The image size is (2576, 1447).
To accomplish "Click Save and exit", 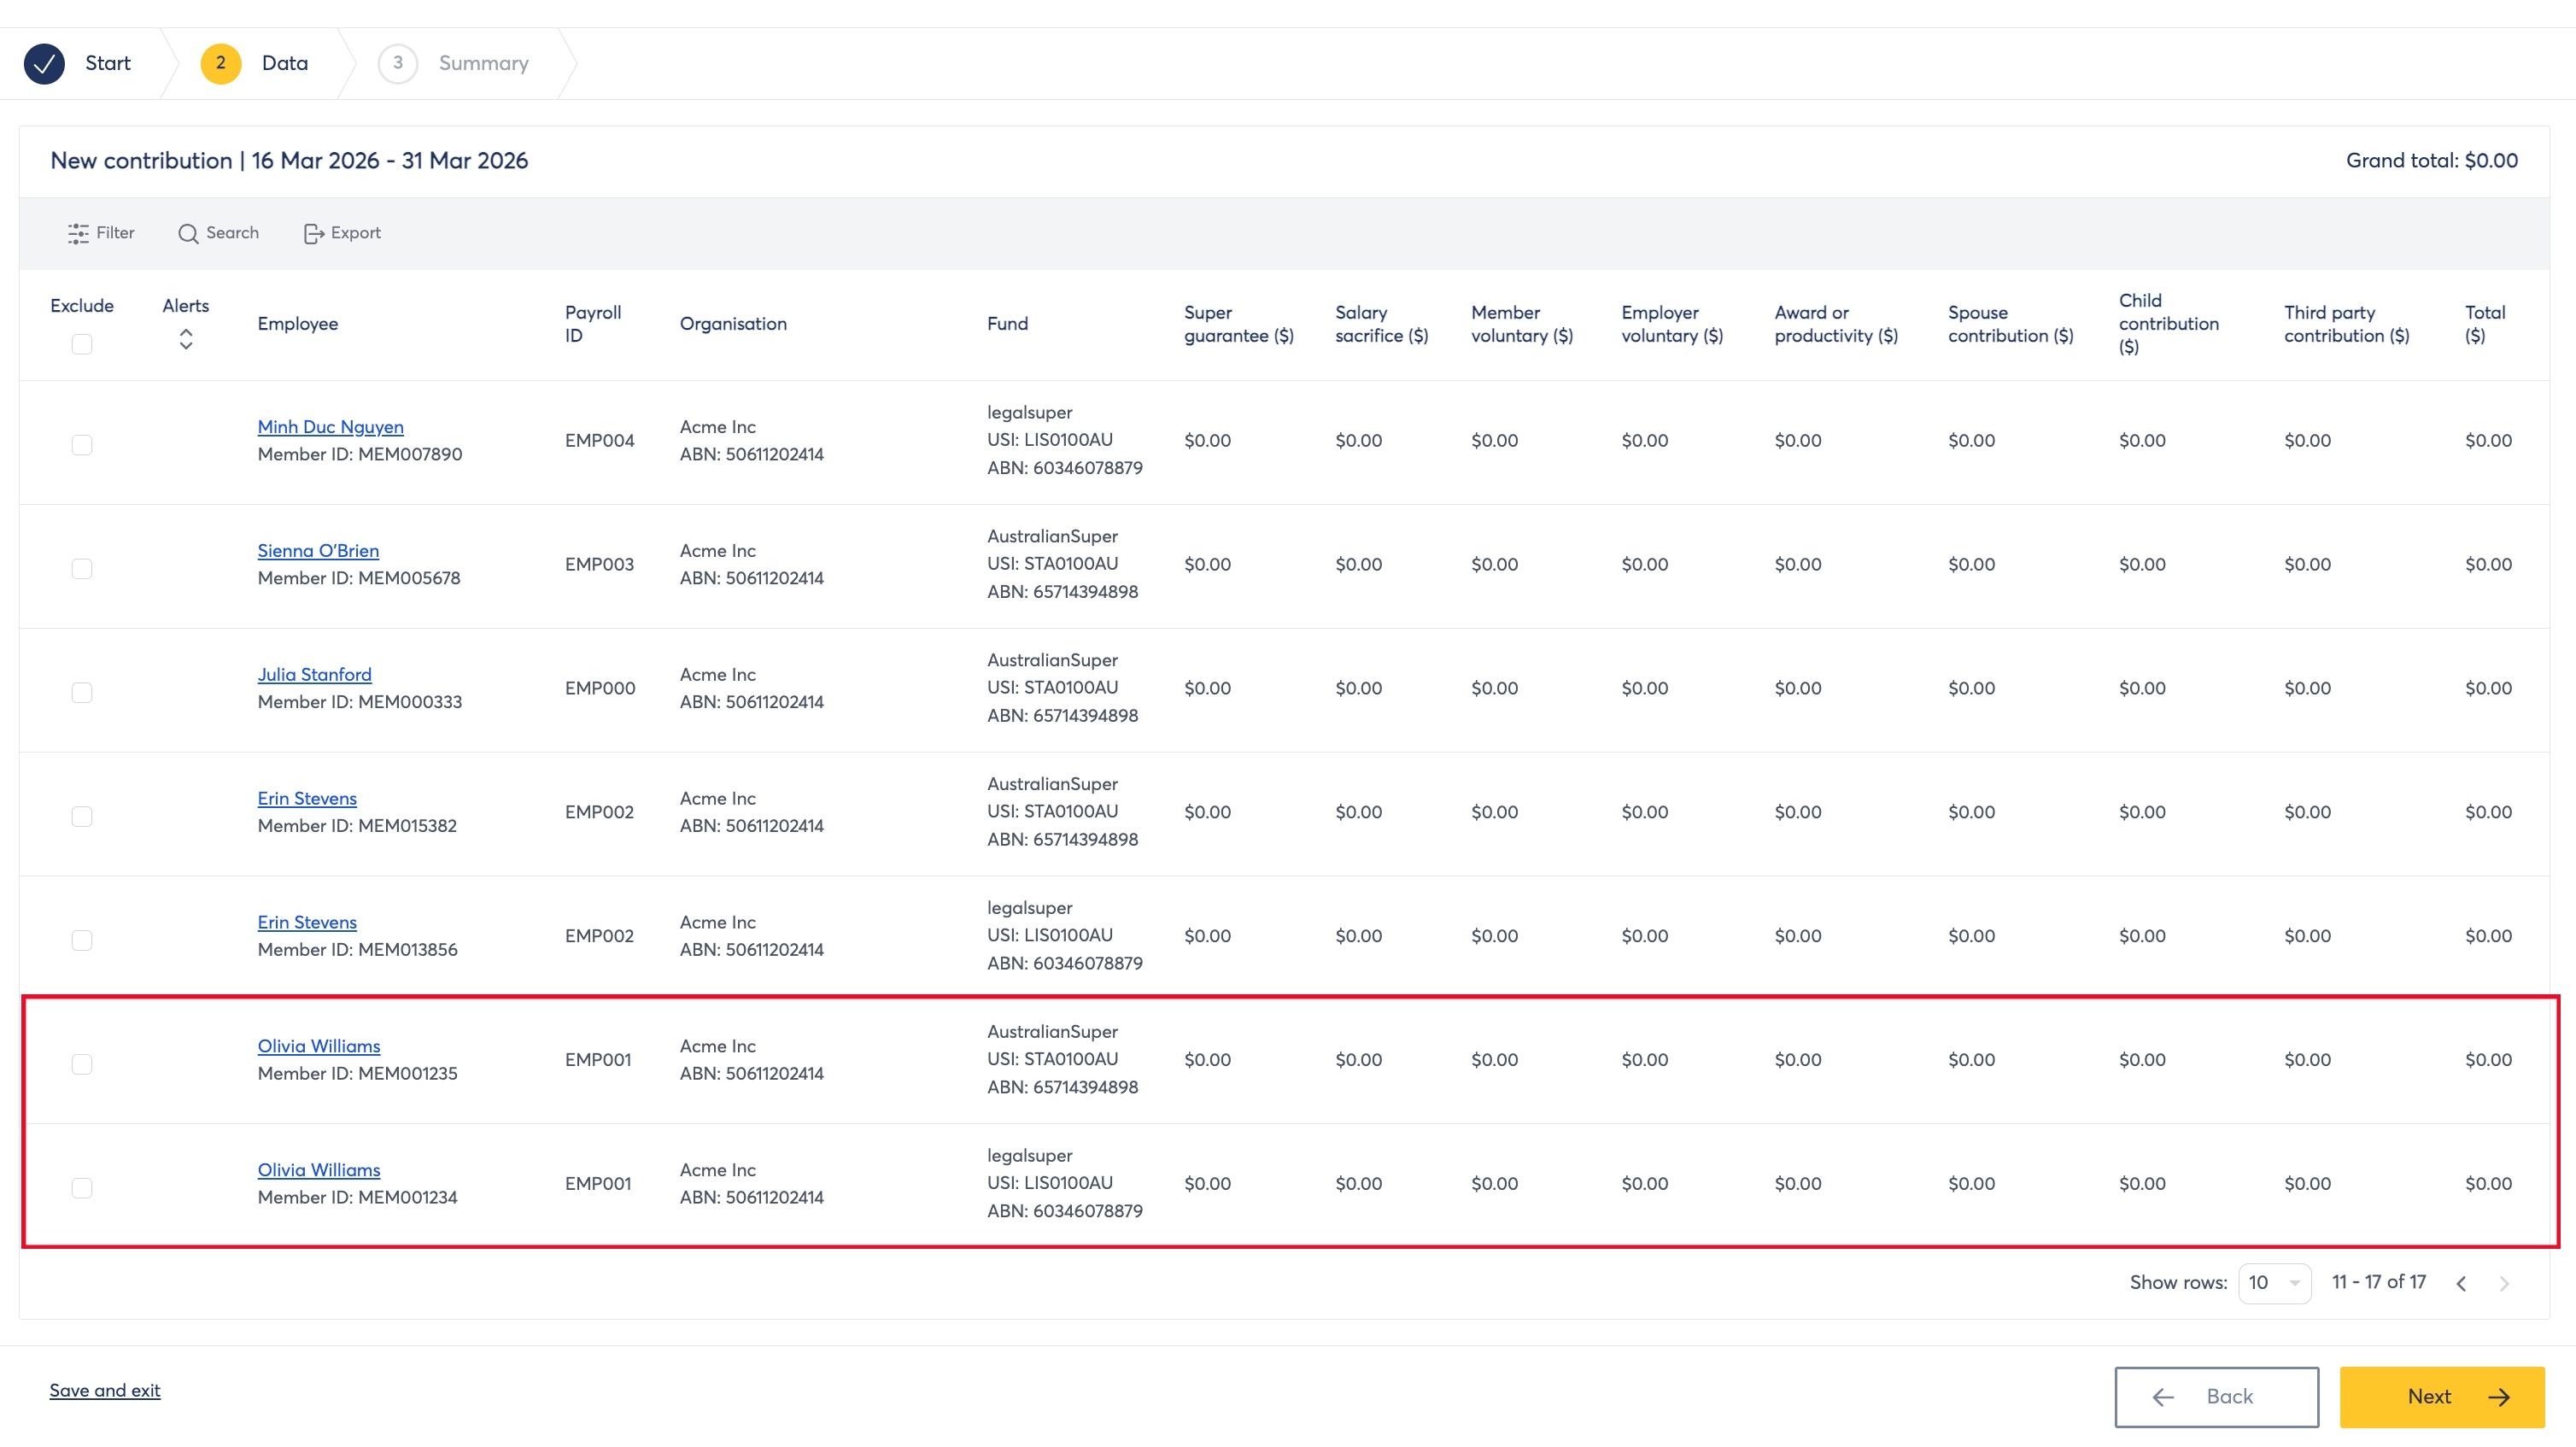I will (x=105, y=1391).
